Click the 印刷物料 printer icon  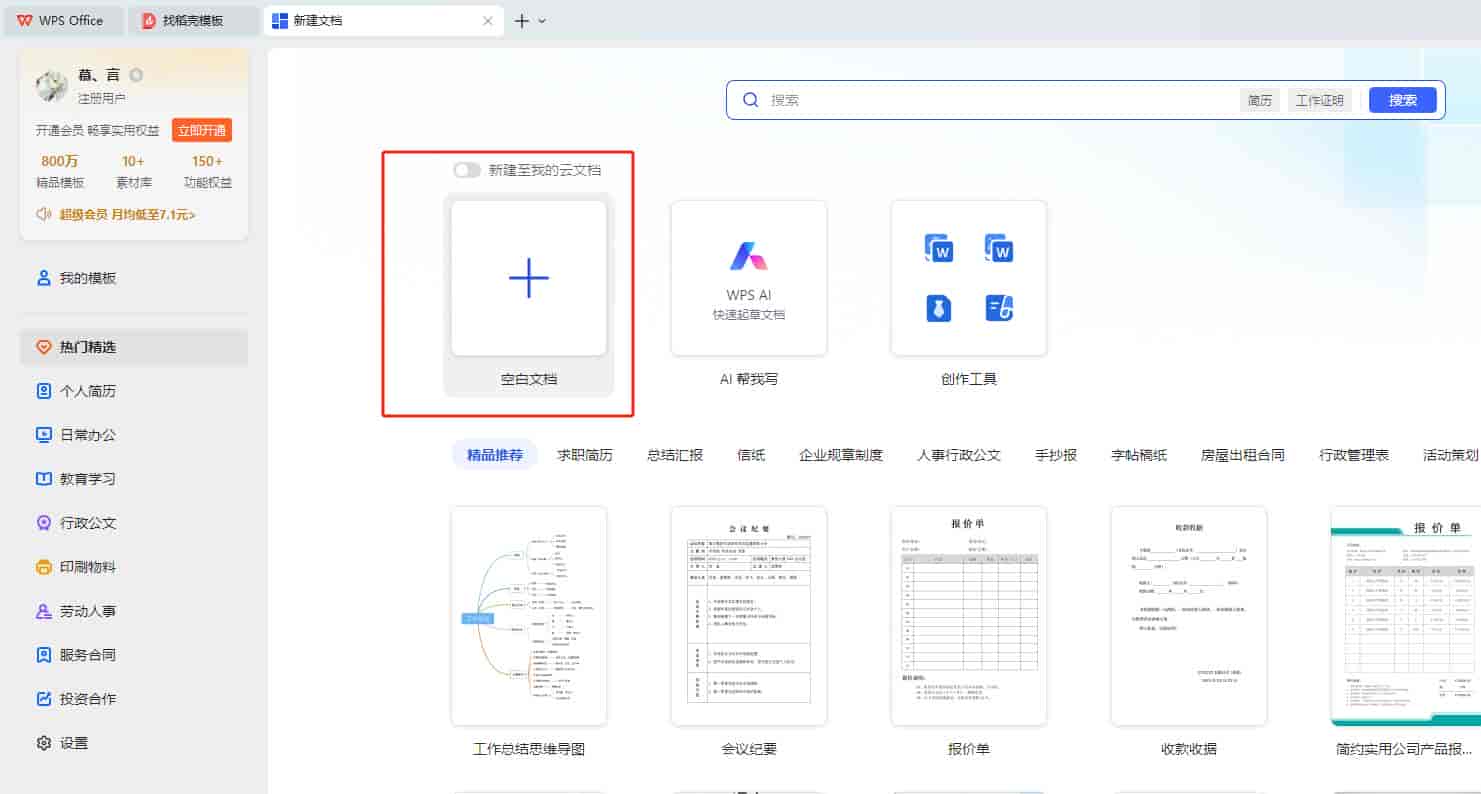click(x=43, y=567)
